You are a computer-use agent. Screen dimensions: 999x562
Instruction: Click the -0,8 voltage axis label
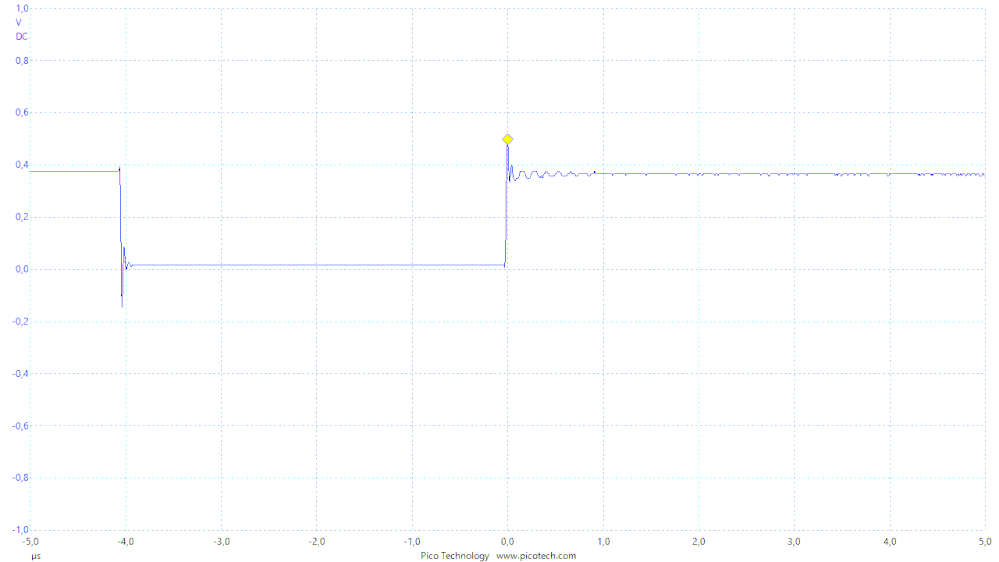tap(20, 478)
